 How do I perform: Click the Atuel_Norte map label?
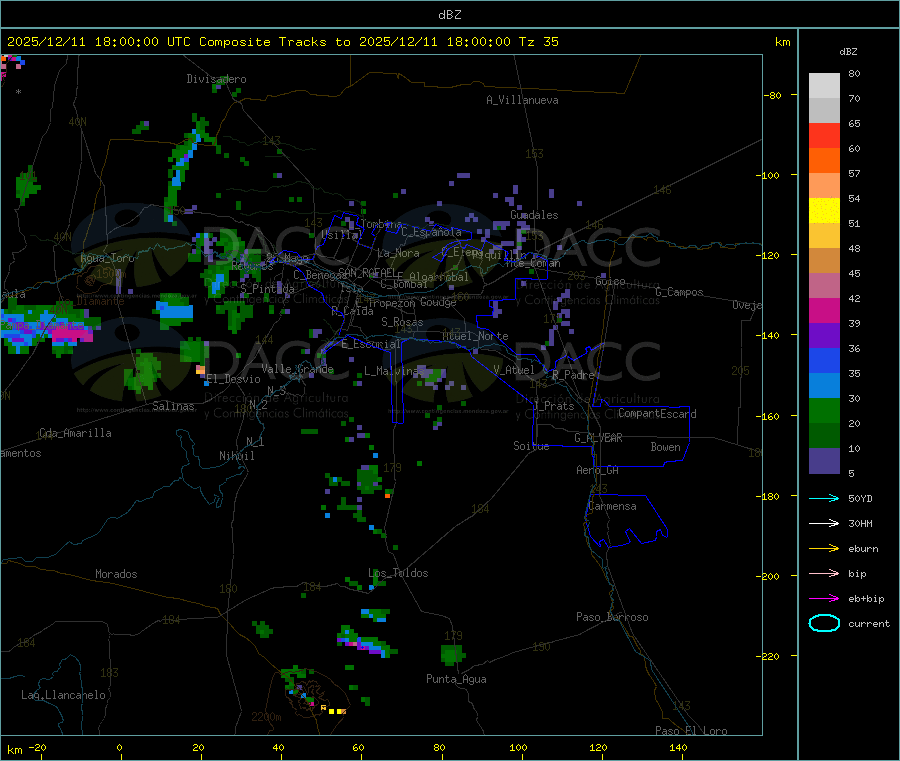point(475,336)
